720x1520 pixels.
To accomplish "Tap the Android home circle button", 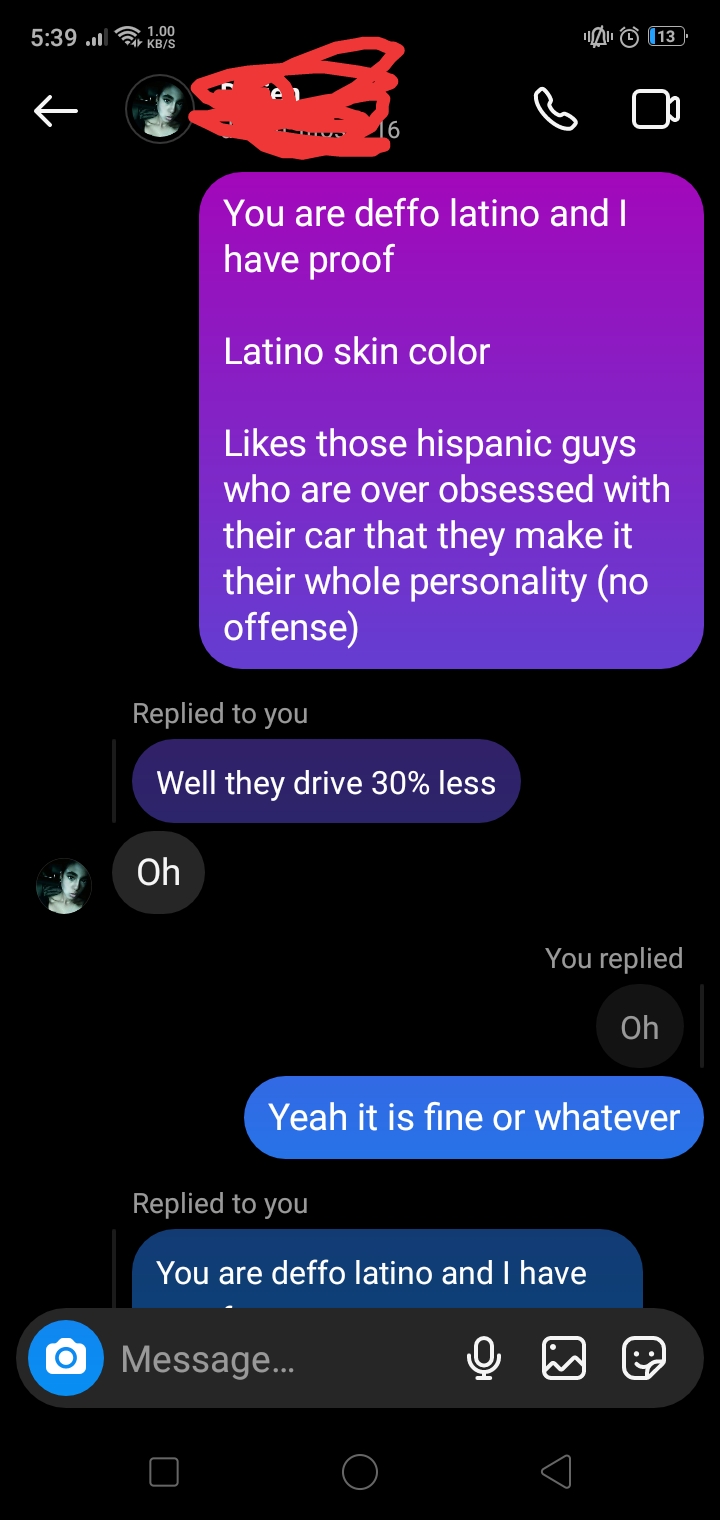I will point(360,1471).
